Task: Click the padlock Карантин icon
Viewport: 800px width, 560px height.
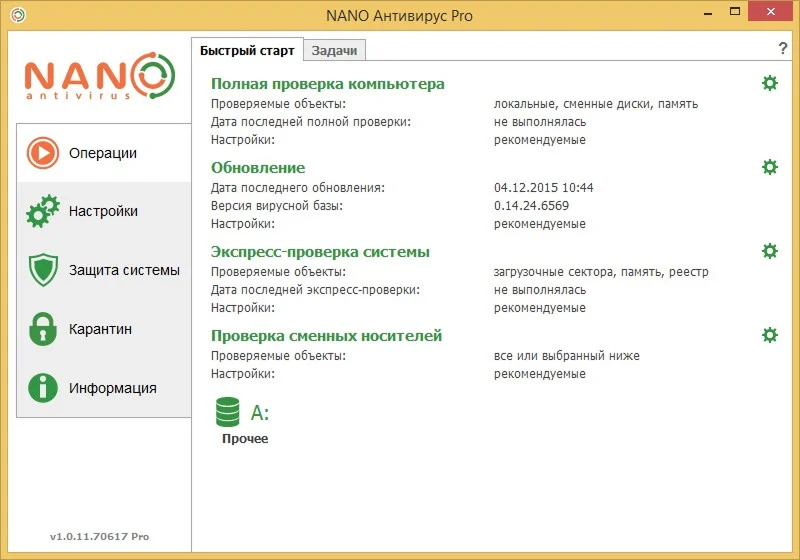Action: point(43,329)
